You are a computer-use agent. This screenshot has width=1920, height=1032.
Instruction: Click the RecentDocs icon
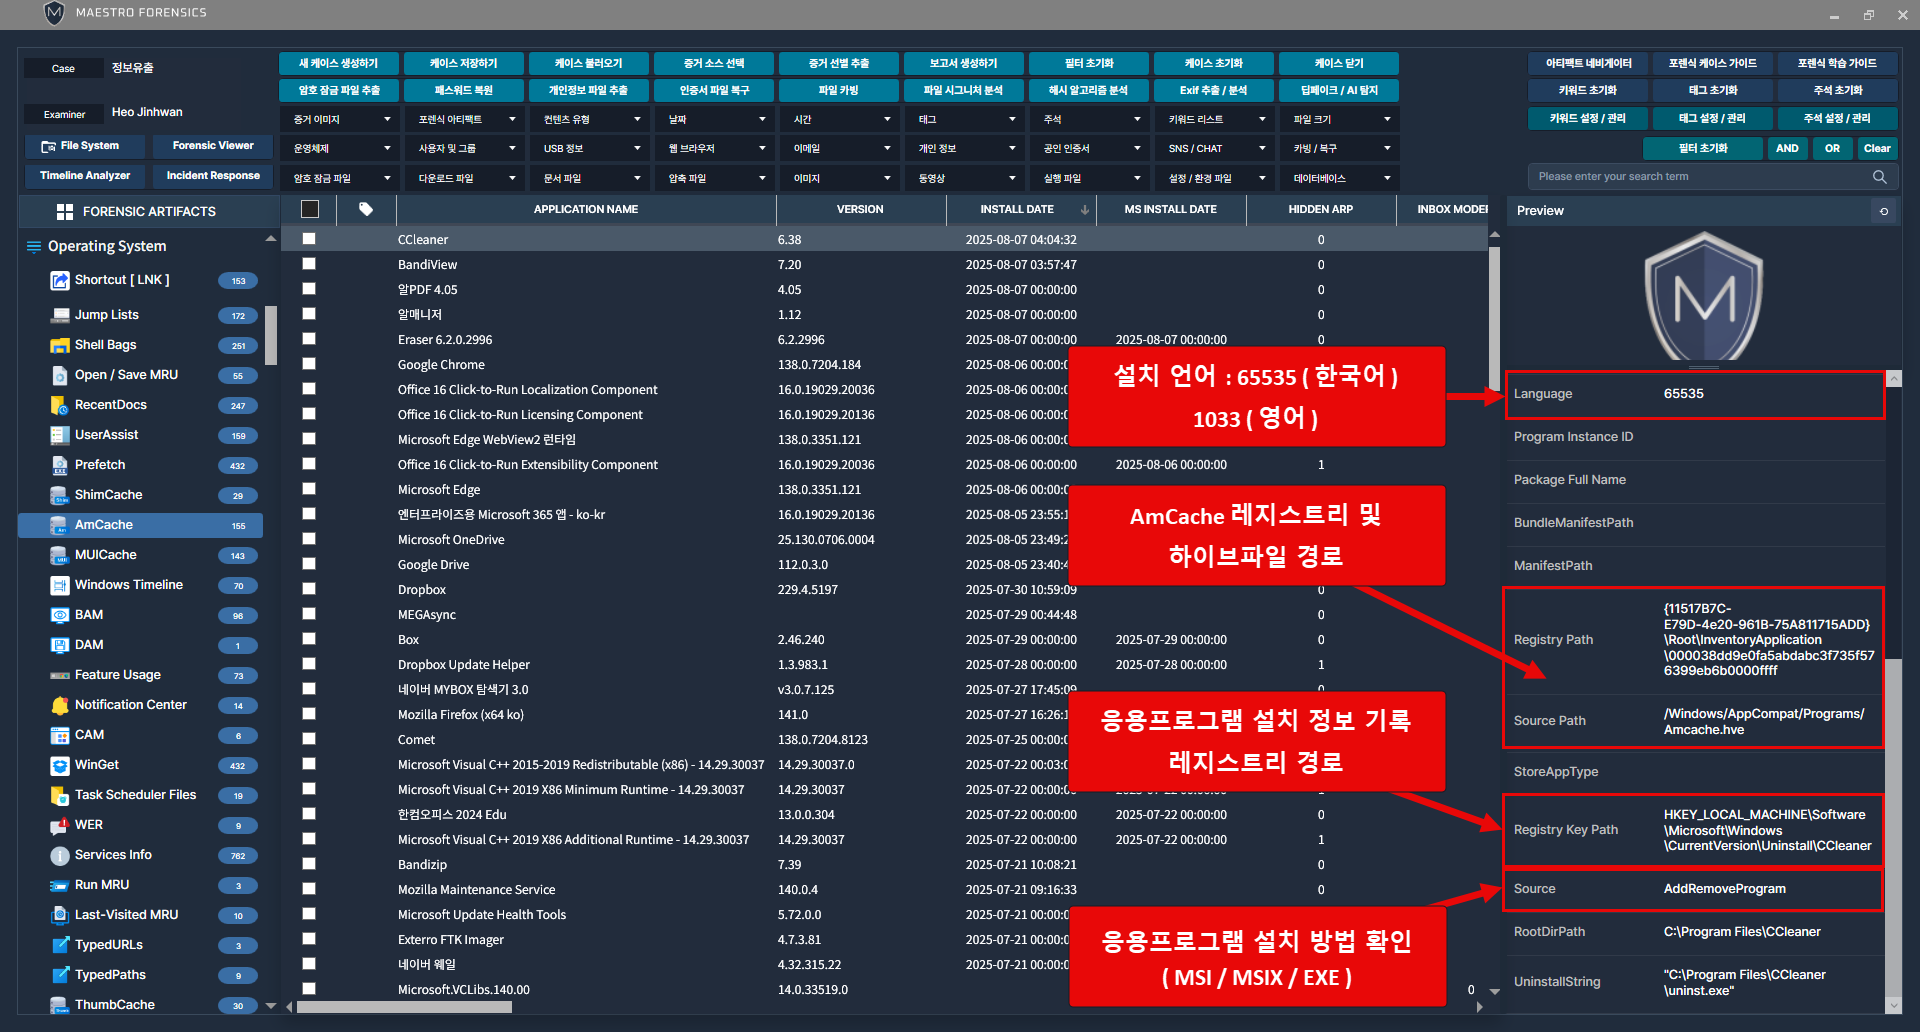click(59, 405)
